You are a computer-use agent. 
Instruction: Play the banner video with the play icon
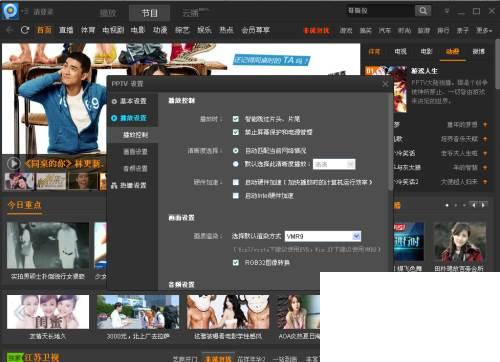pos(13,164)
